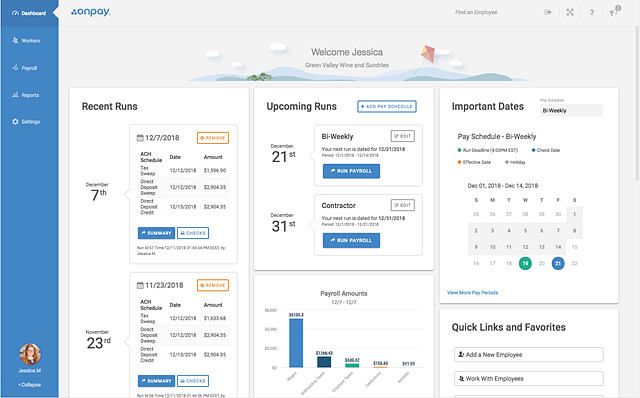Screen dimensions: 640x398
Task: Click the fullscreen expand icon in the header
Action: (x=570, y=12)
